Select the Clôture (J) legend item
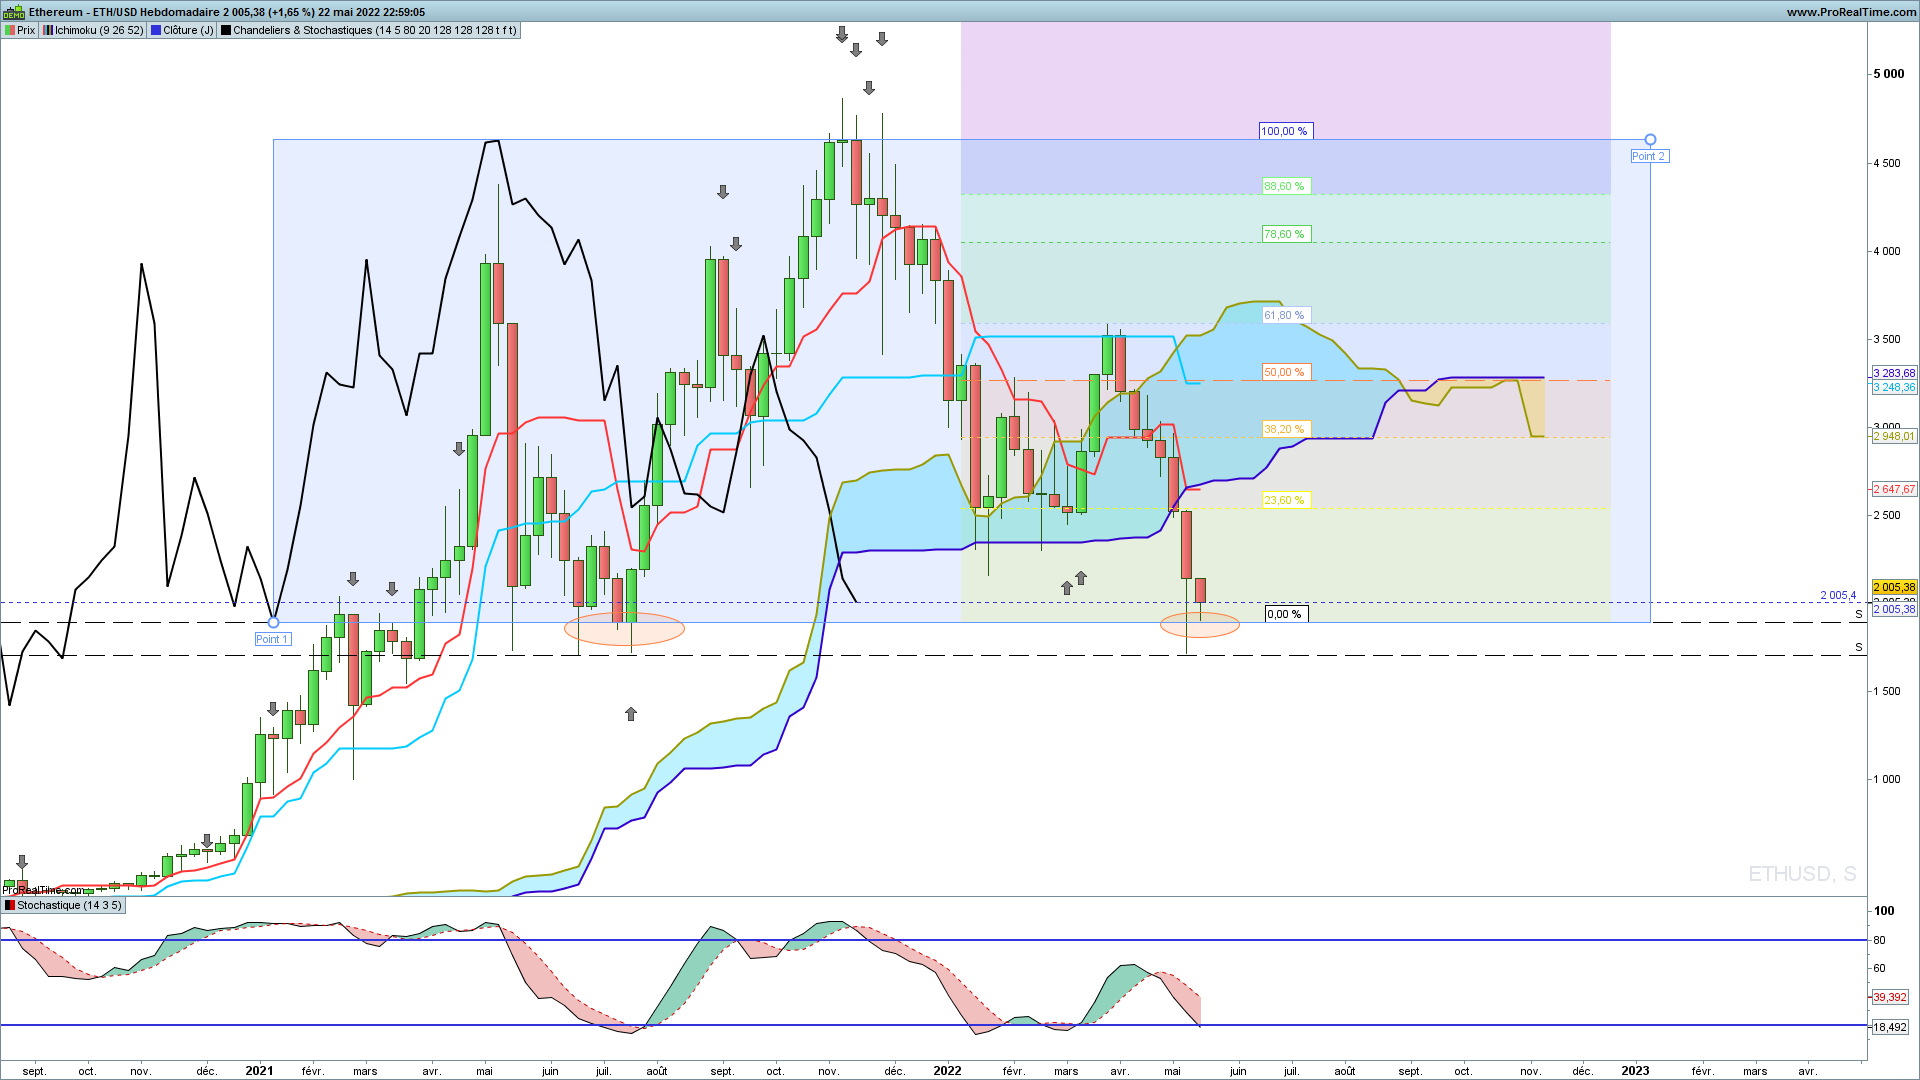 coord(182,30)
